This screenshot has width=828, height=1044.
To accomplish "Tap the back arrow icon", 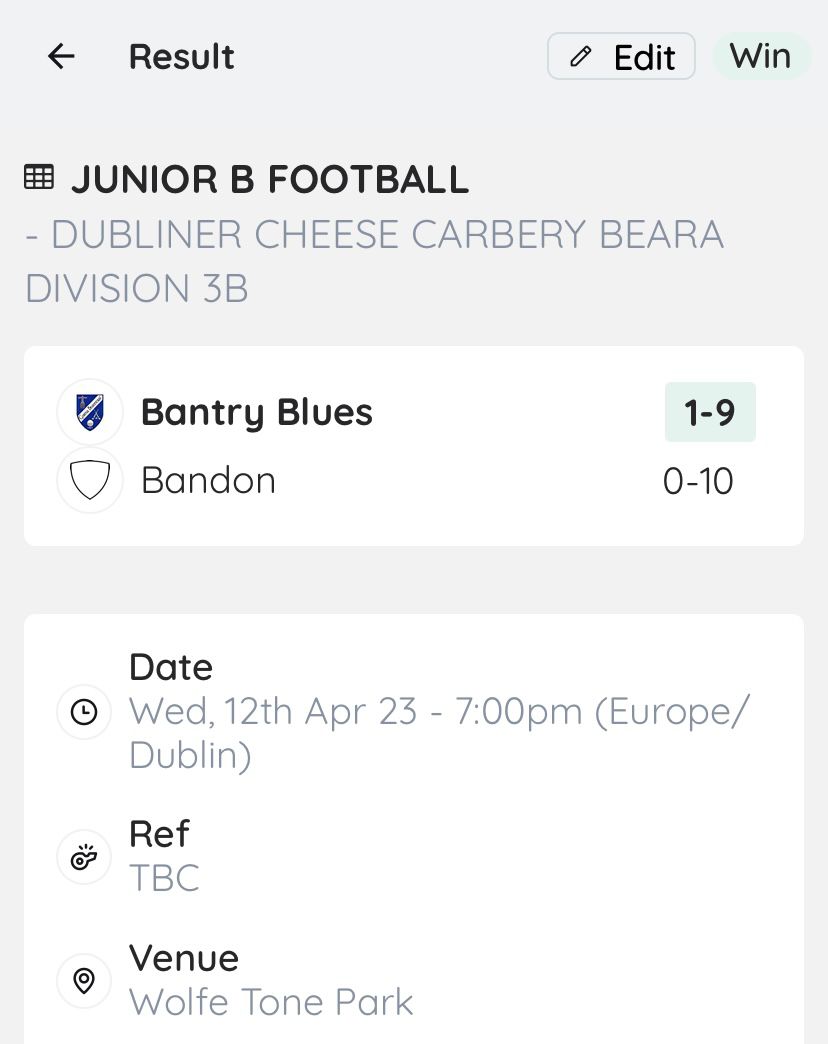I will (61, 57).
